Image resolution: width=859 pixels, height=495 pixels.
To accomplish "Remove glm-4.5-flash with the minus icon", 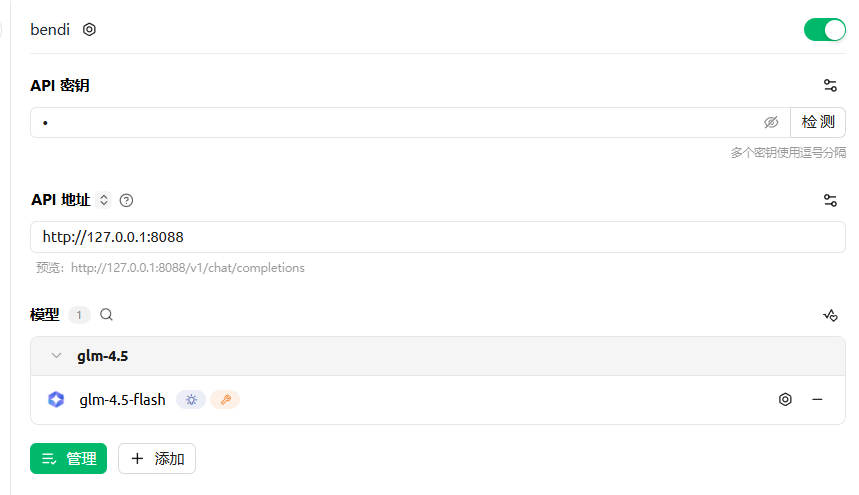I will (817, 400).
